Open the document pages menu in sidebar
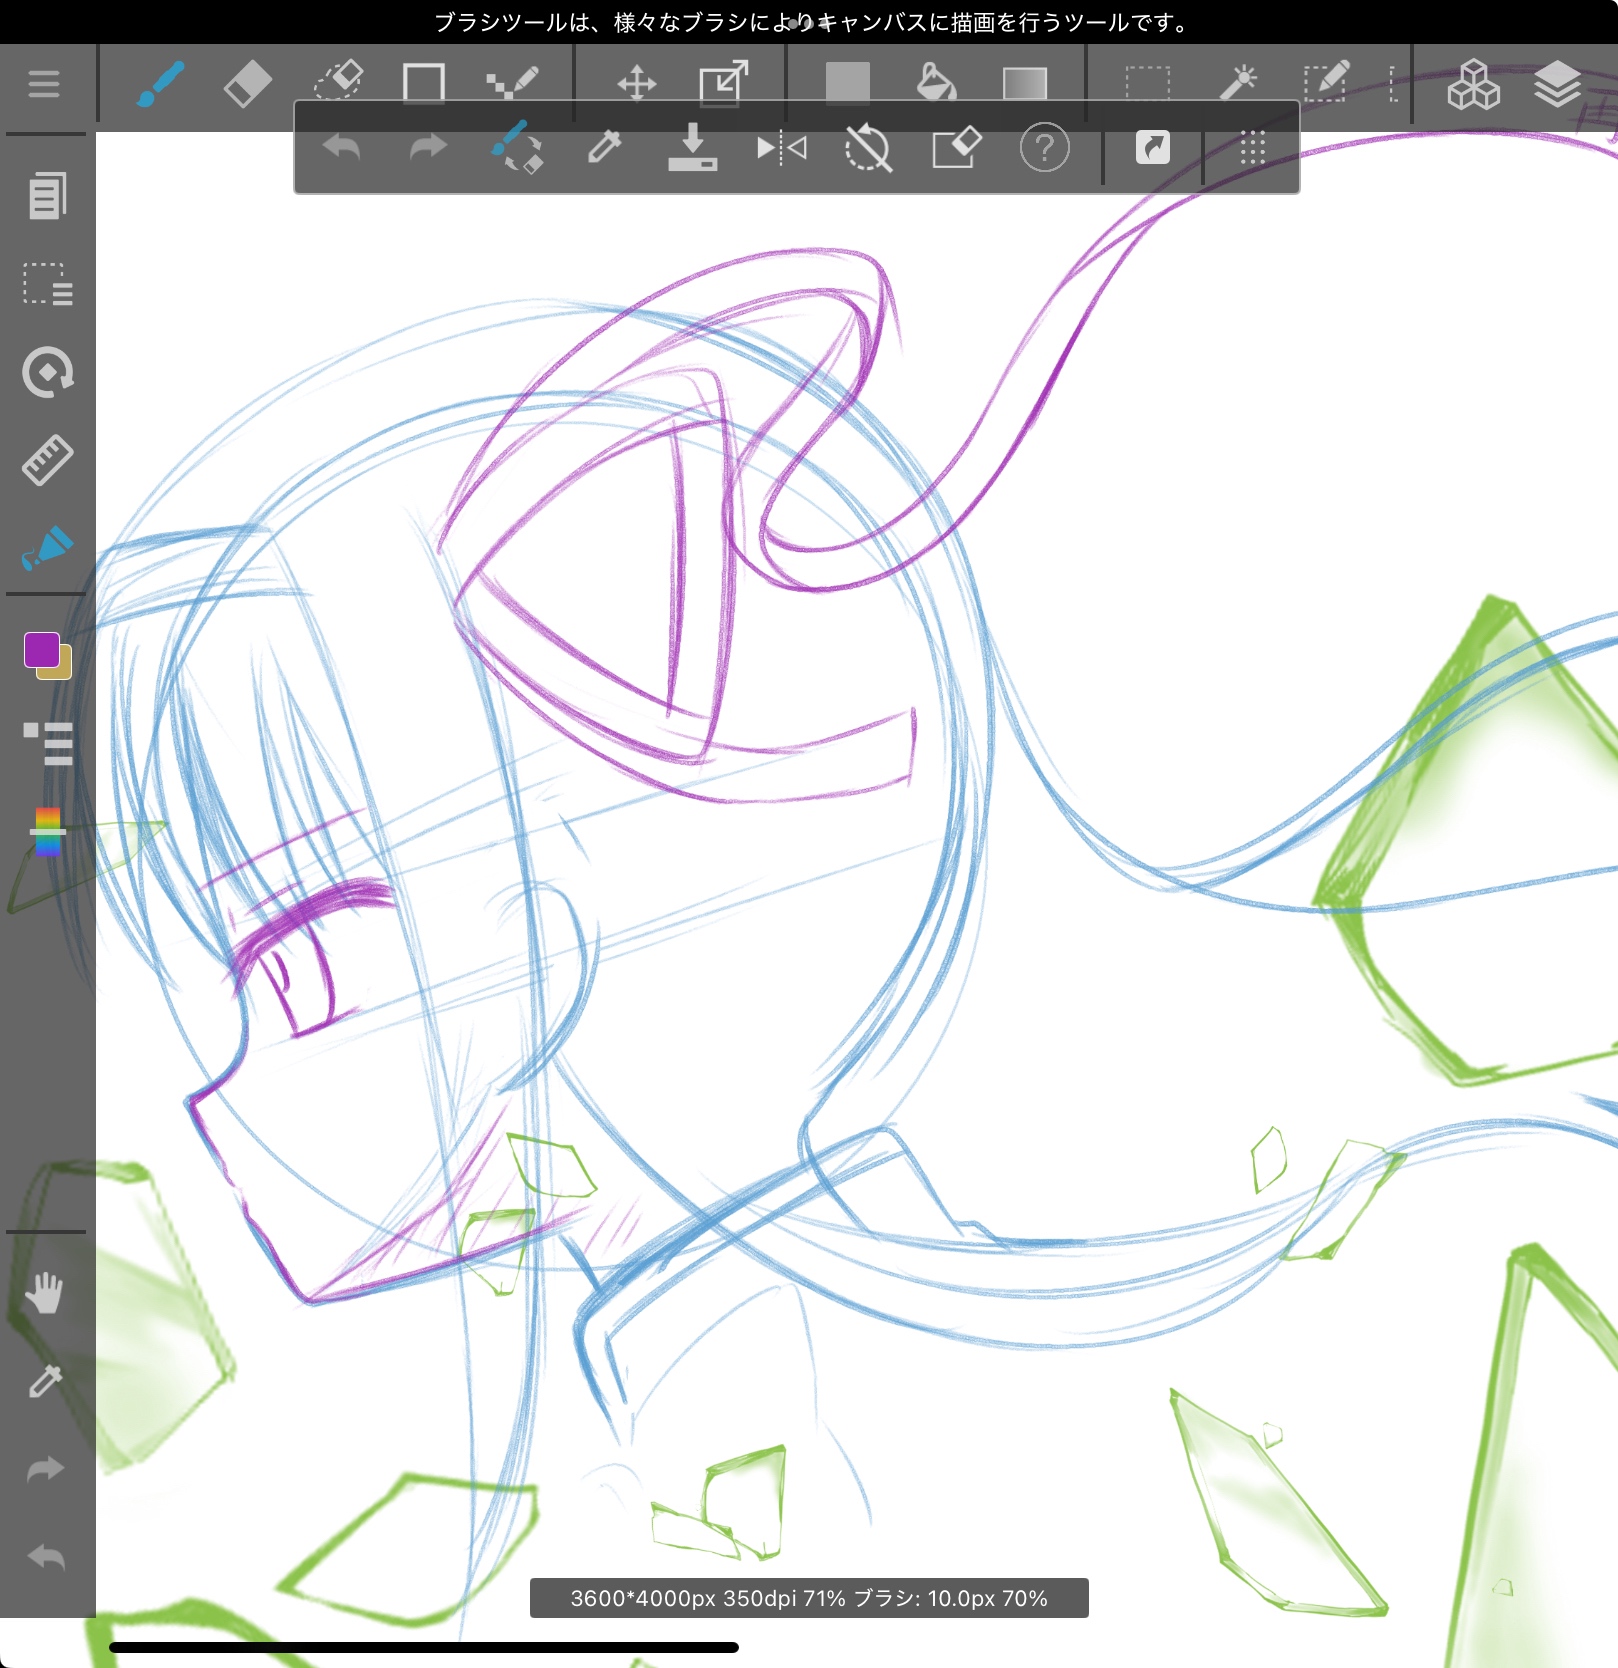The image size is (1618, 1668). 47,196
